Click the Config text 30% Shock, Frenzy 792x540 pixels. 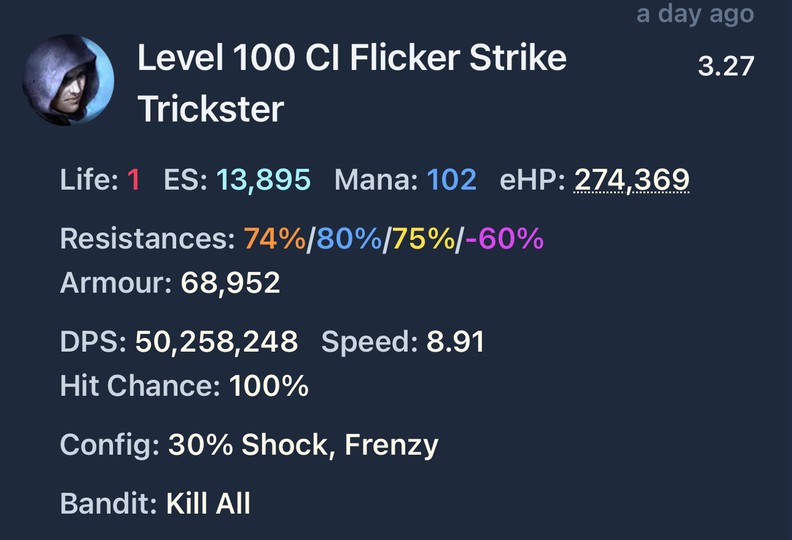[303, 444]
